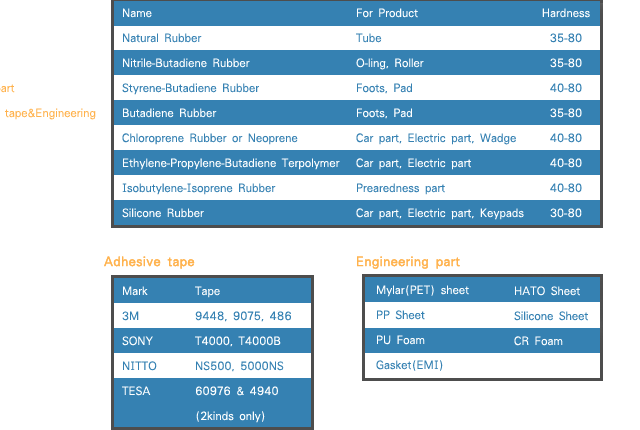Screen dimensions: 640x430
Task: Click Styrene-Butadiene Rubber in the table
Action: tap(191, 88)
